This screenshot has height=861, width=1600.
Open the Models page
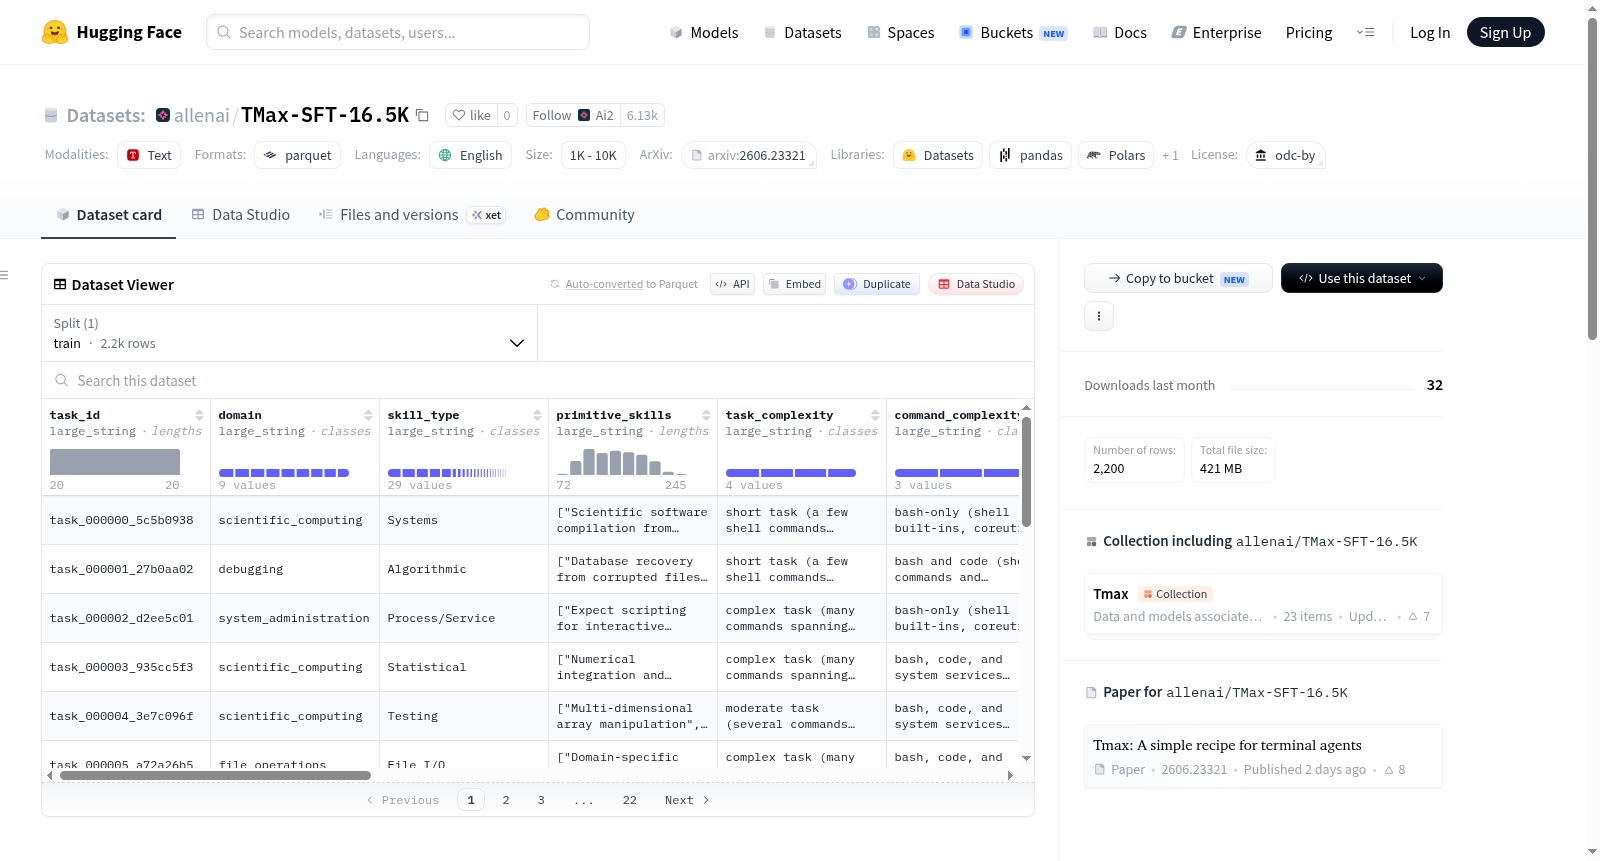click(704, 32)
